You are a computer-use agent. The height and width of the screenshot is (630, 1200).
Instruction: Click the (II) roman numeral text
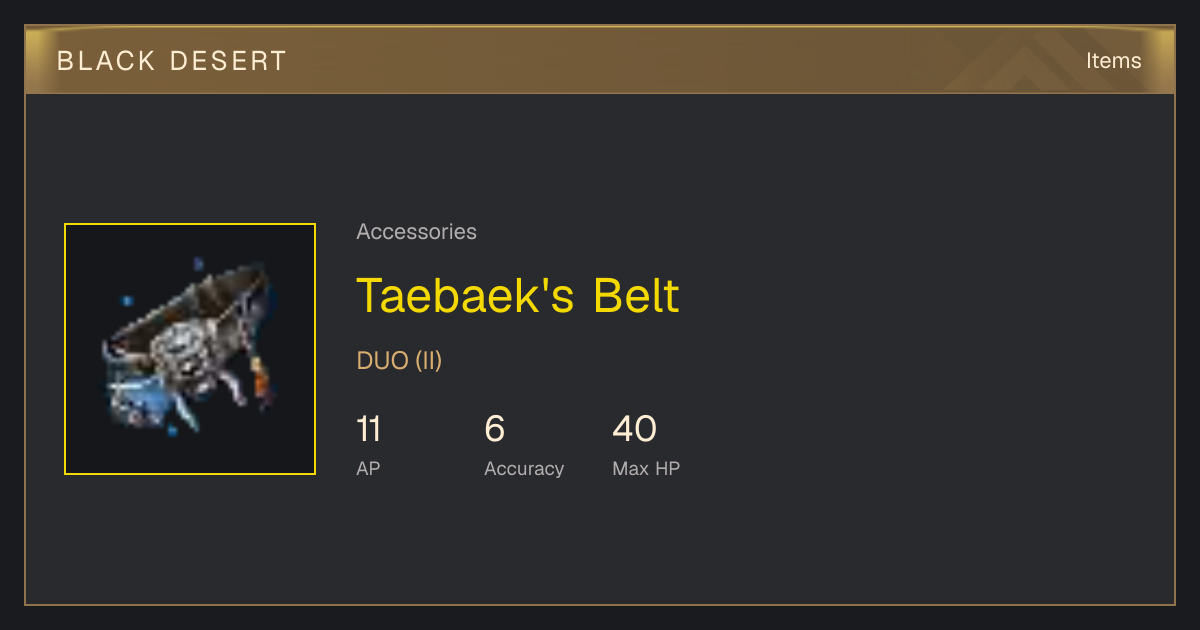coord(428,361)
